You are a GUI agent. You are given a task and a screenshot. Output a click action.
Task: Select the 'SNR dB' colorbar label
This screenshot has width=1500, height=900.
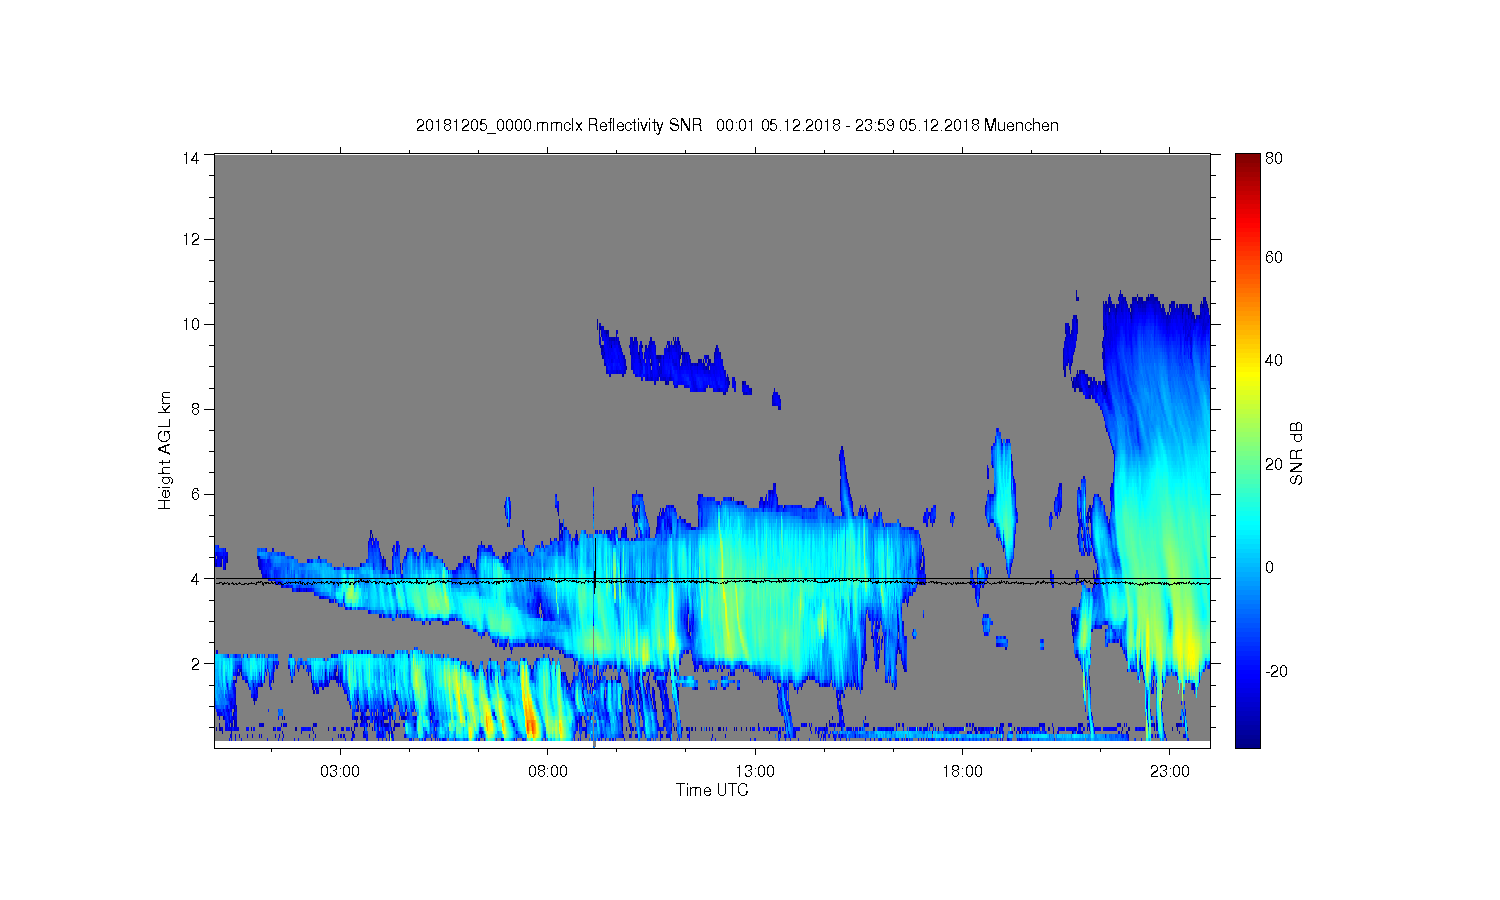pyautogui.click(x=1297, y=453)
